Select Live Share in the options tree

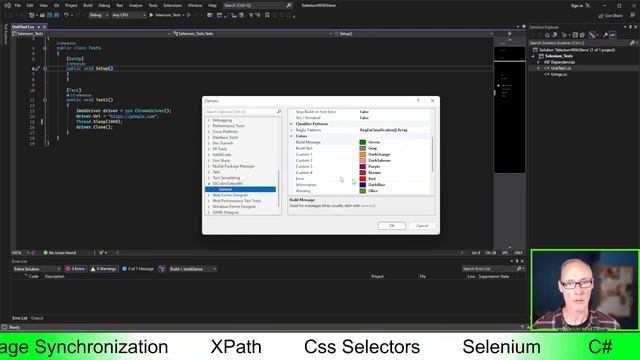[221, 160]
